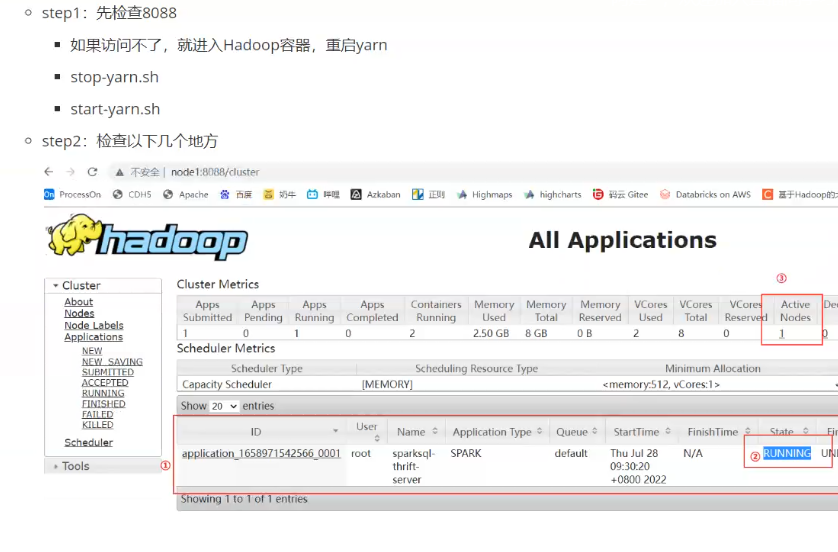Open the Gitee bookmark
838x552 pixels.
tap(620, 195)
